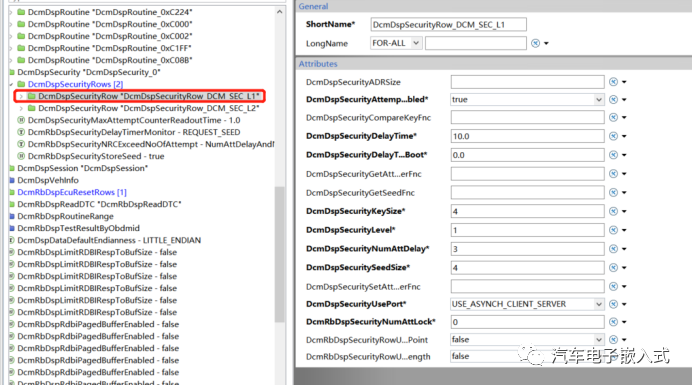This screenshot has width=692, height=386.
Task: Select DcmDspRoutine_0xC08B tree item
Action: click(110, 60)
